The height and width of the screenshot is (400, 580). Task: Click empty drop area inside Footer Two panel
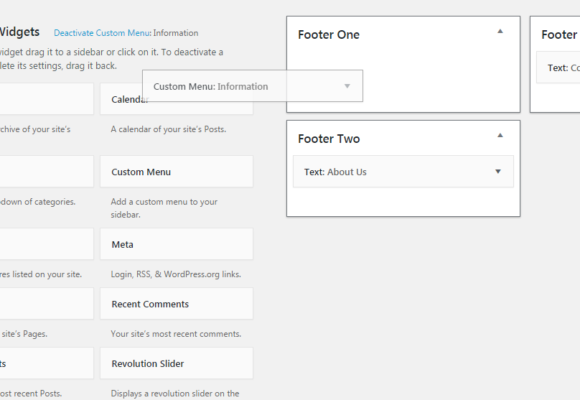pos(403,202)
